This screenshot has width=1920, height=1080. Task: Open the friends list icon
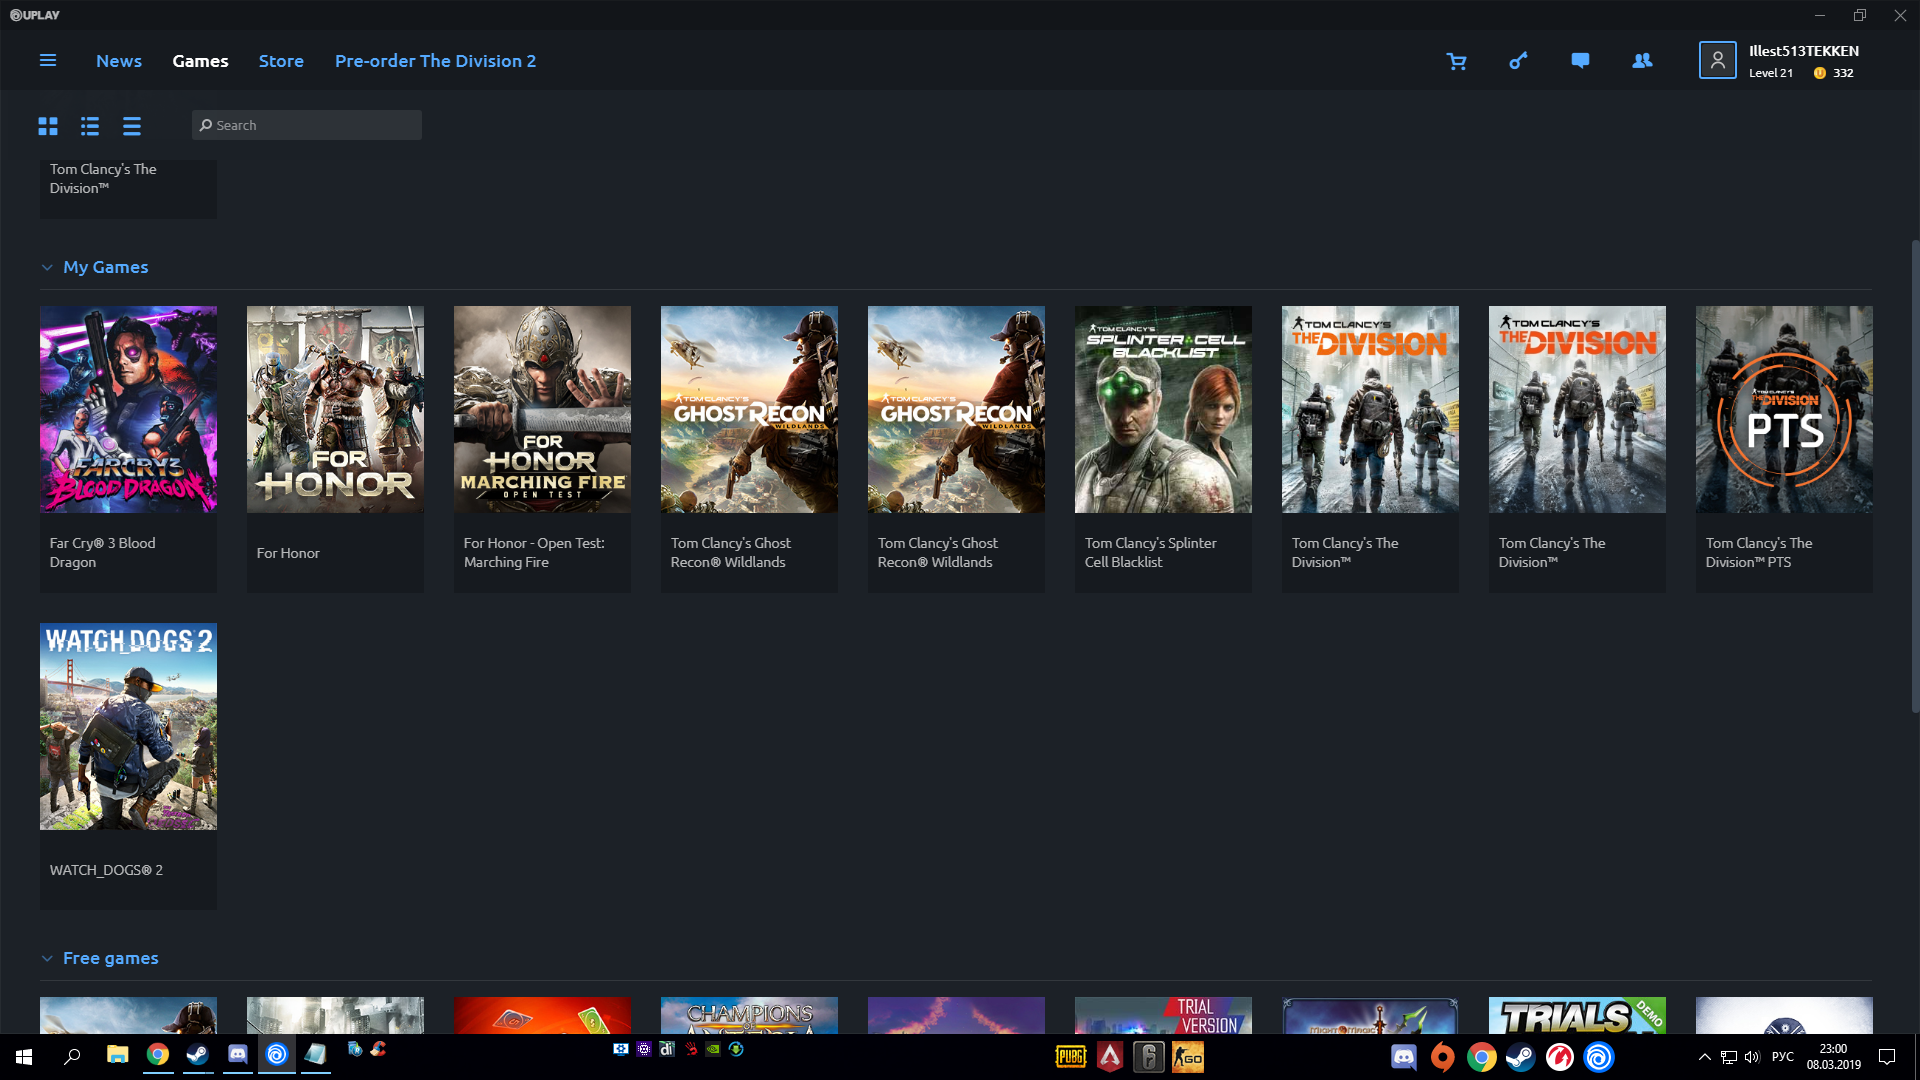(x=1642, y=61)
